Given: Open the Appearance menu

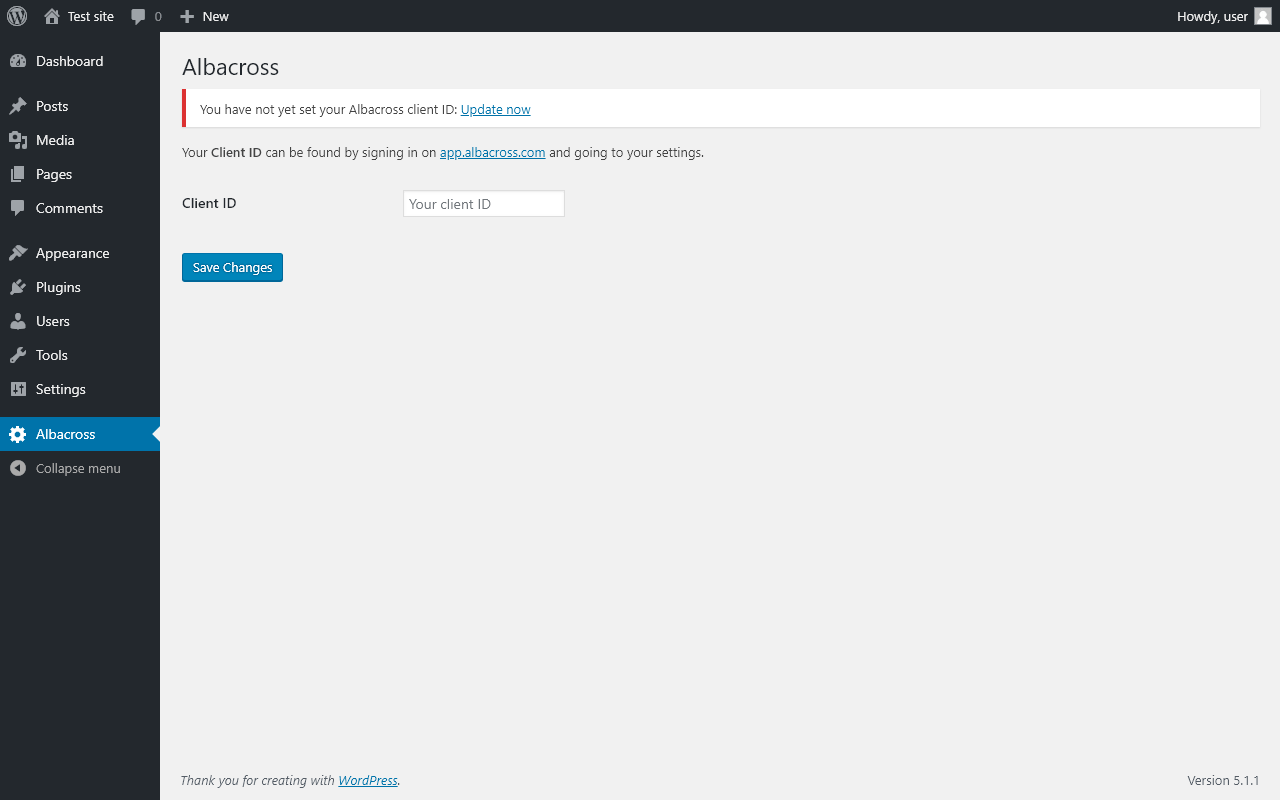Looking at the screenshot, I should (72, 253).
